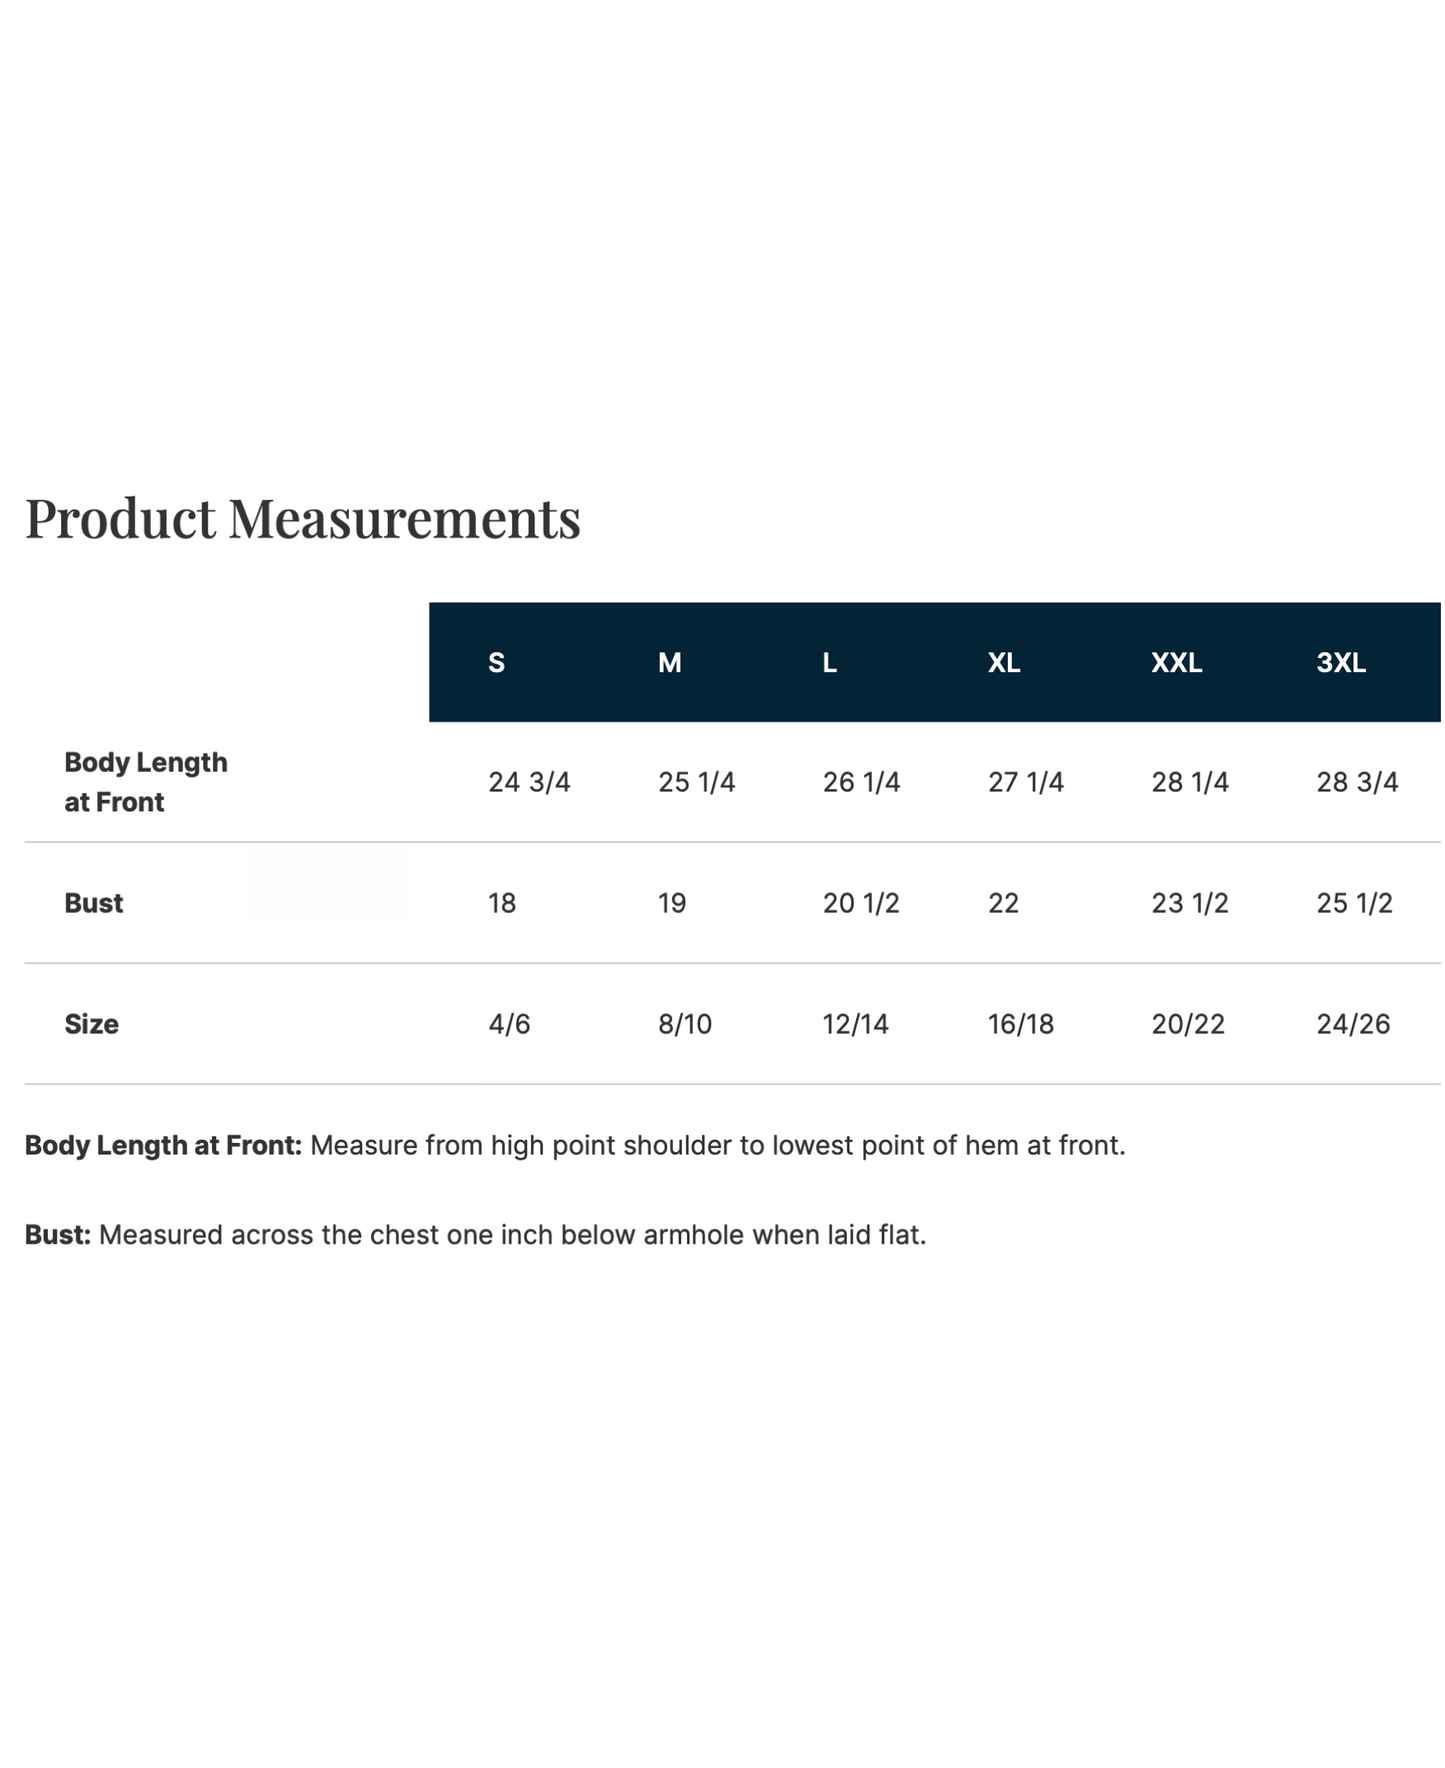The height and width of the screenshot is (1768, 1445).
Task: Click the 4/6 size value
Action: point(509,1024)
